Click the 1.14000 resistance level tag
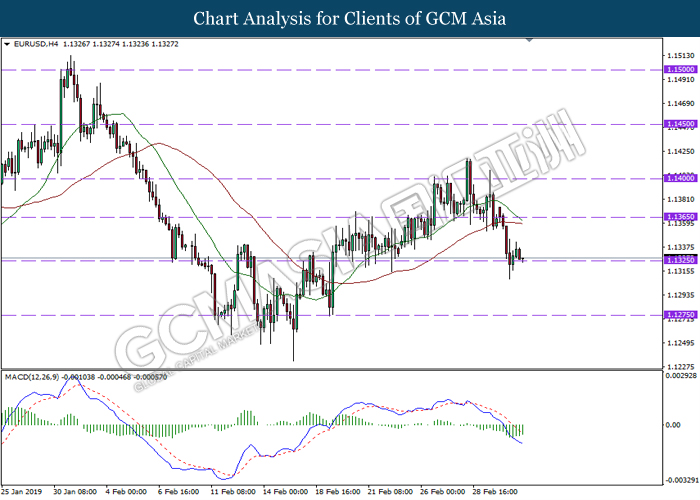700x500 pixels. point(681,178)
